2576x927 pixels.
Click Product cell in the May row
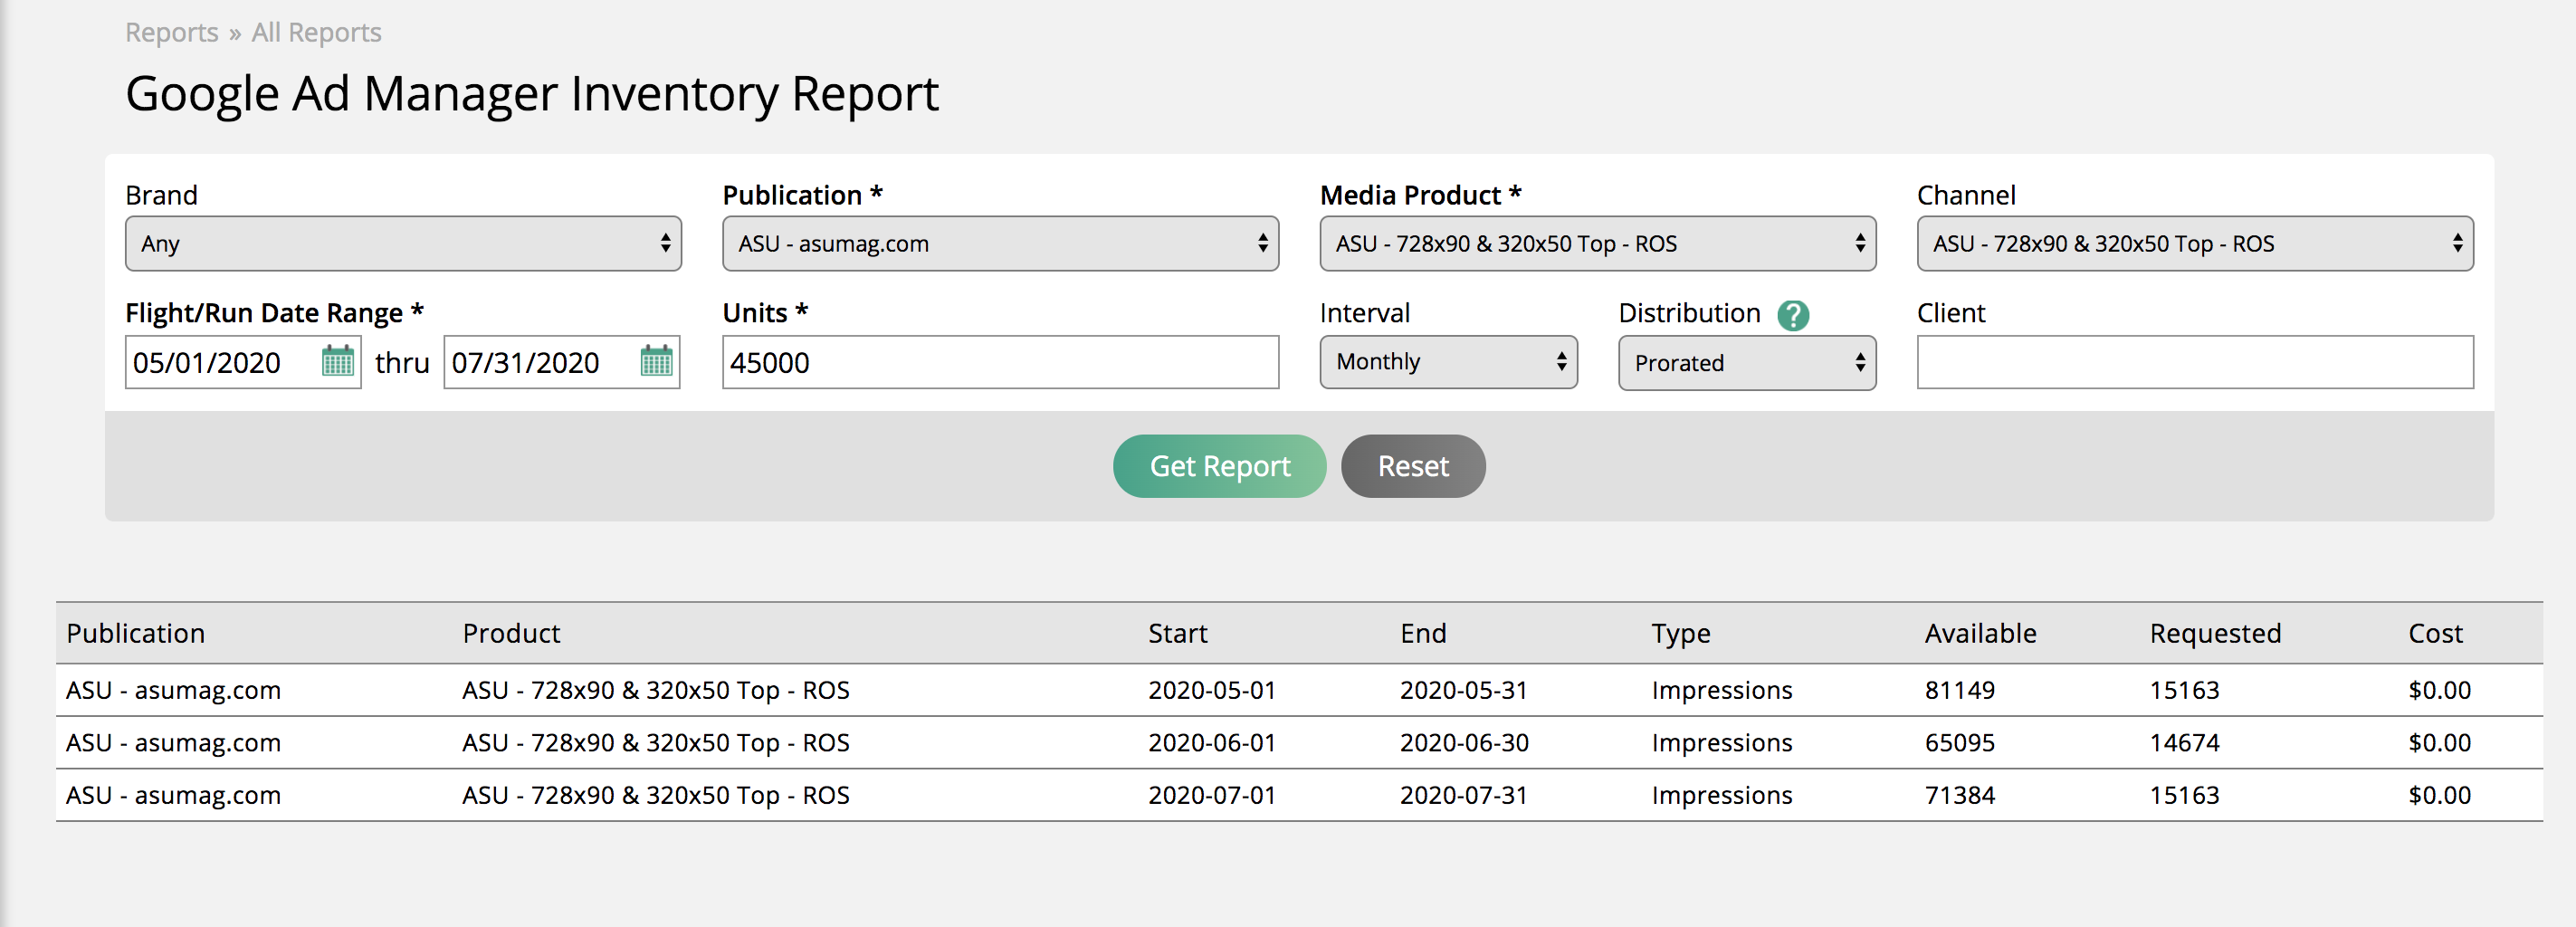[655, 690]
